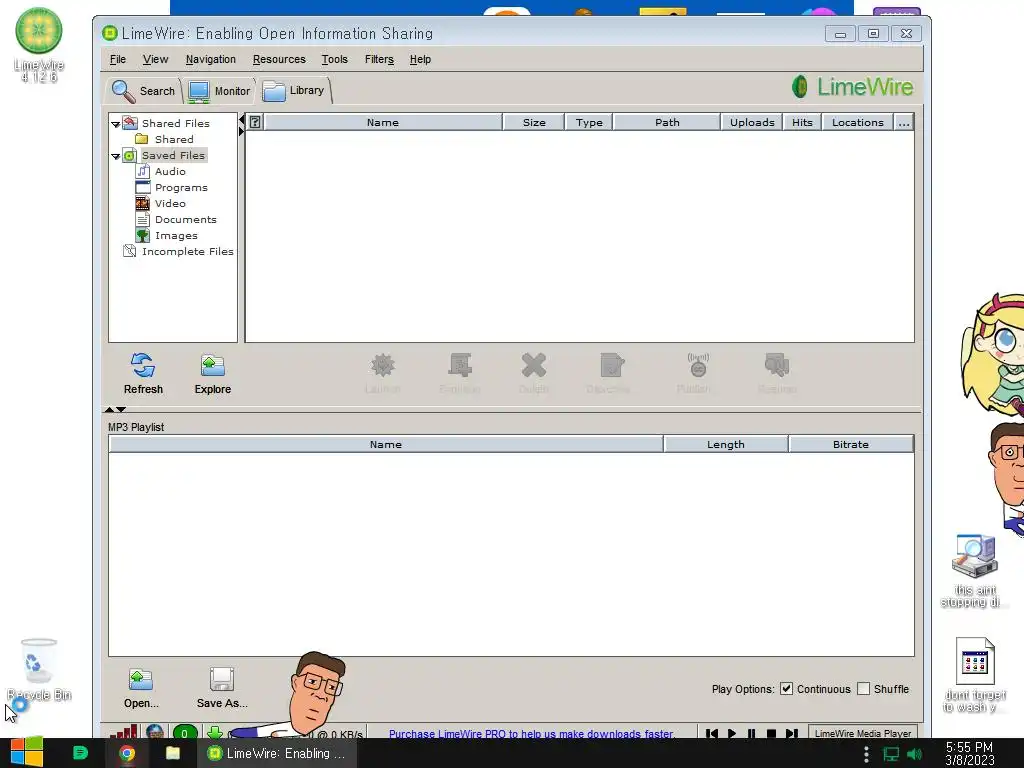The image size is (1024, 768).
Task: Click the disabled Resume icon
Action: [776, 365]
